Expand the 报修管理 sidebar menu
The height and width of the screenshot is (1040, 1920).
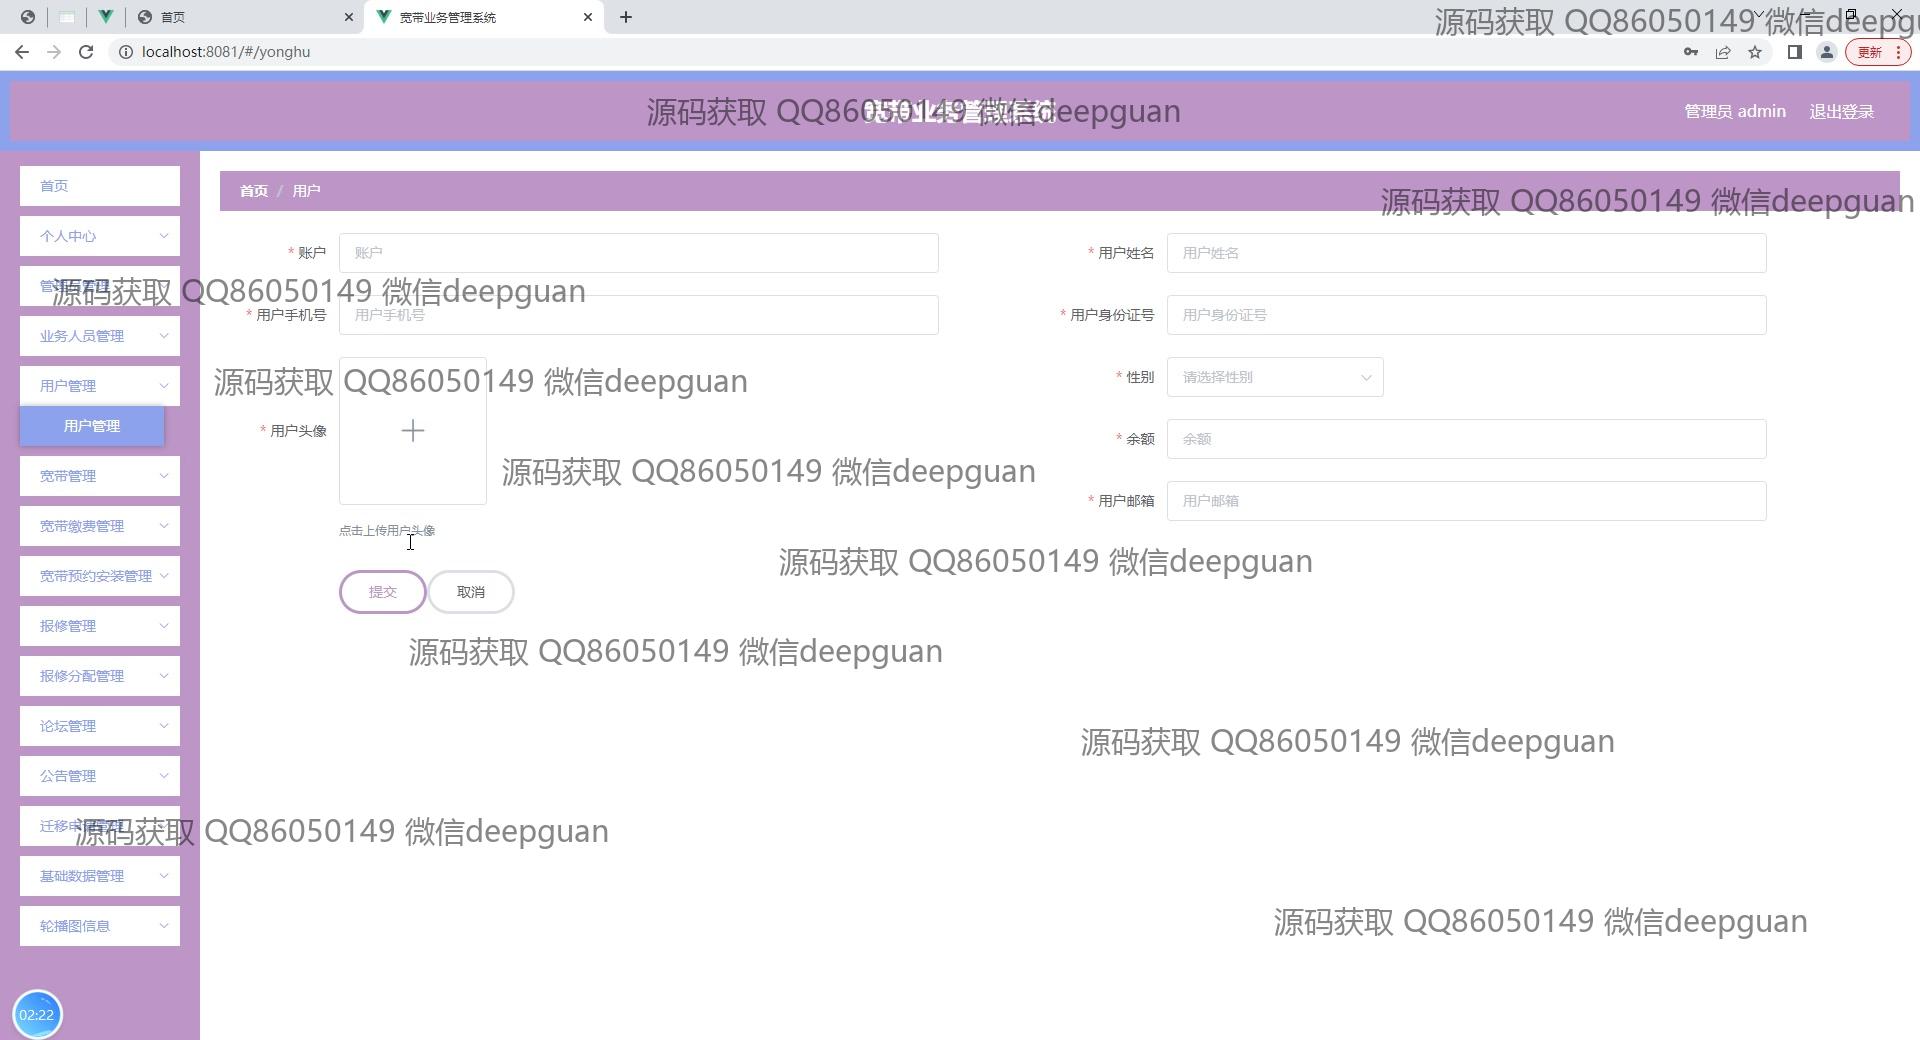coord(100,626)
